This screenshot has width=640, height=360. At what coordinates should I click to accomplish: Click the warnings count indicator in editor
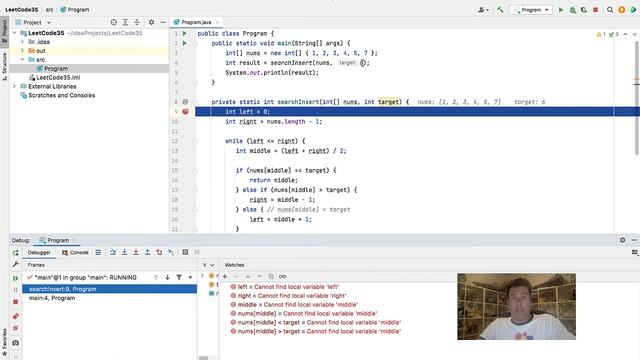601,35
